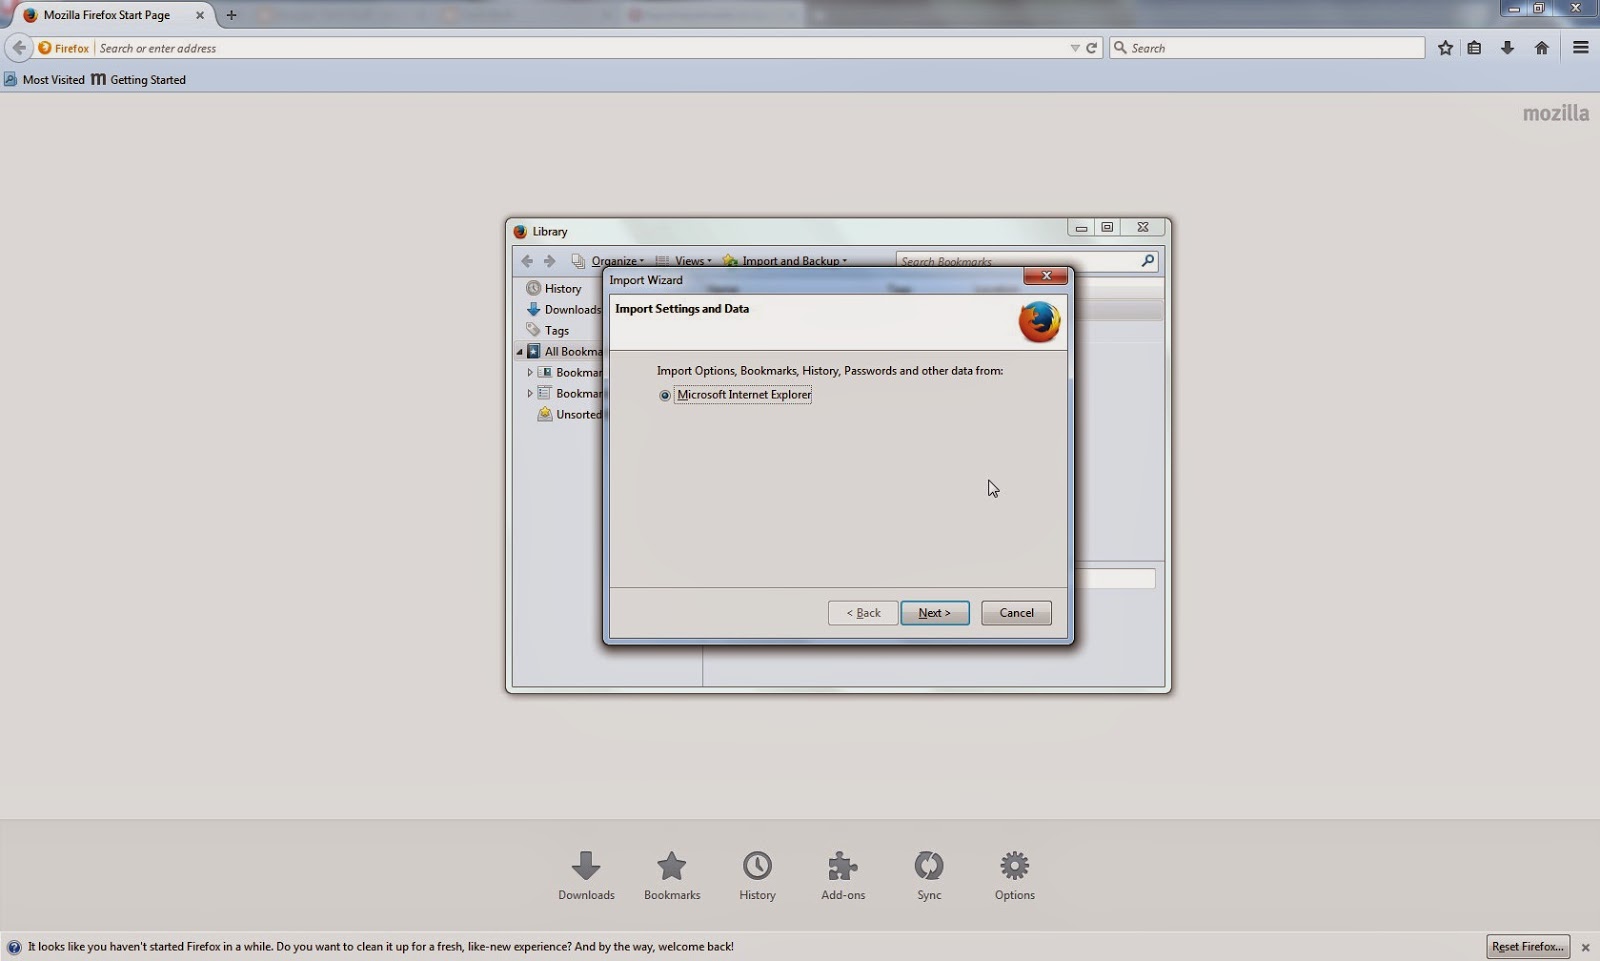Click the Library forward arrow
1600x961 pixels.
click(x=549, y=261)
